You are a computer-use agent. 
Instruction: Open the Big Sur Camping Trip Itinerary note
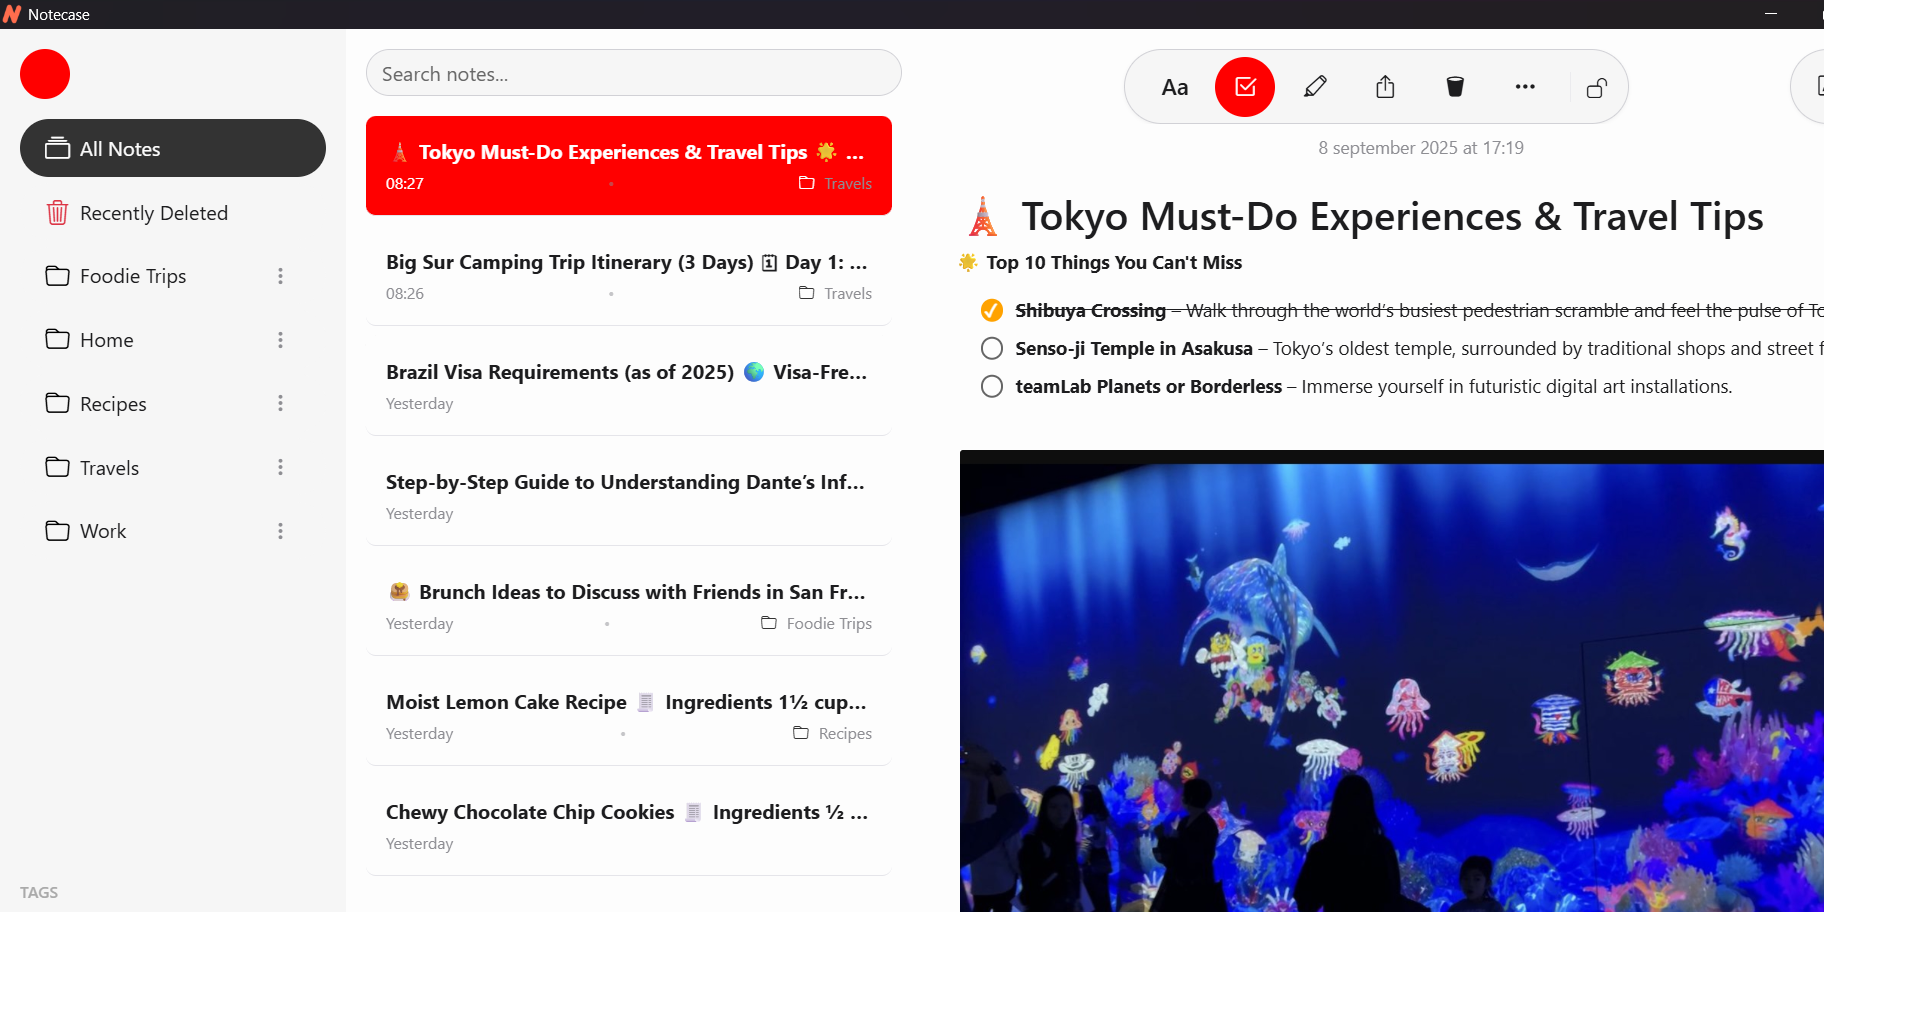coord(629,276)
